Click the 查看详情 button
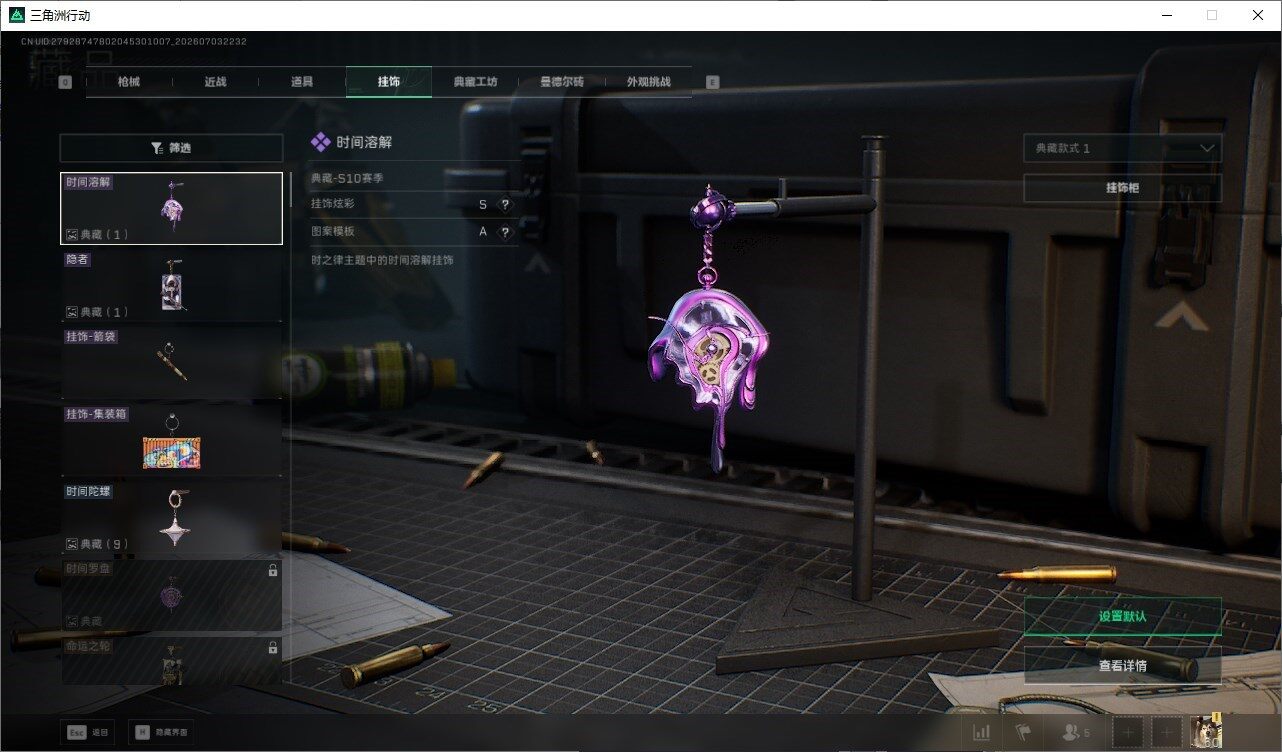 [x=1122, y=665]
